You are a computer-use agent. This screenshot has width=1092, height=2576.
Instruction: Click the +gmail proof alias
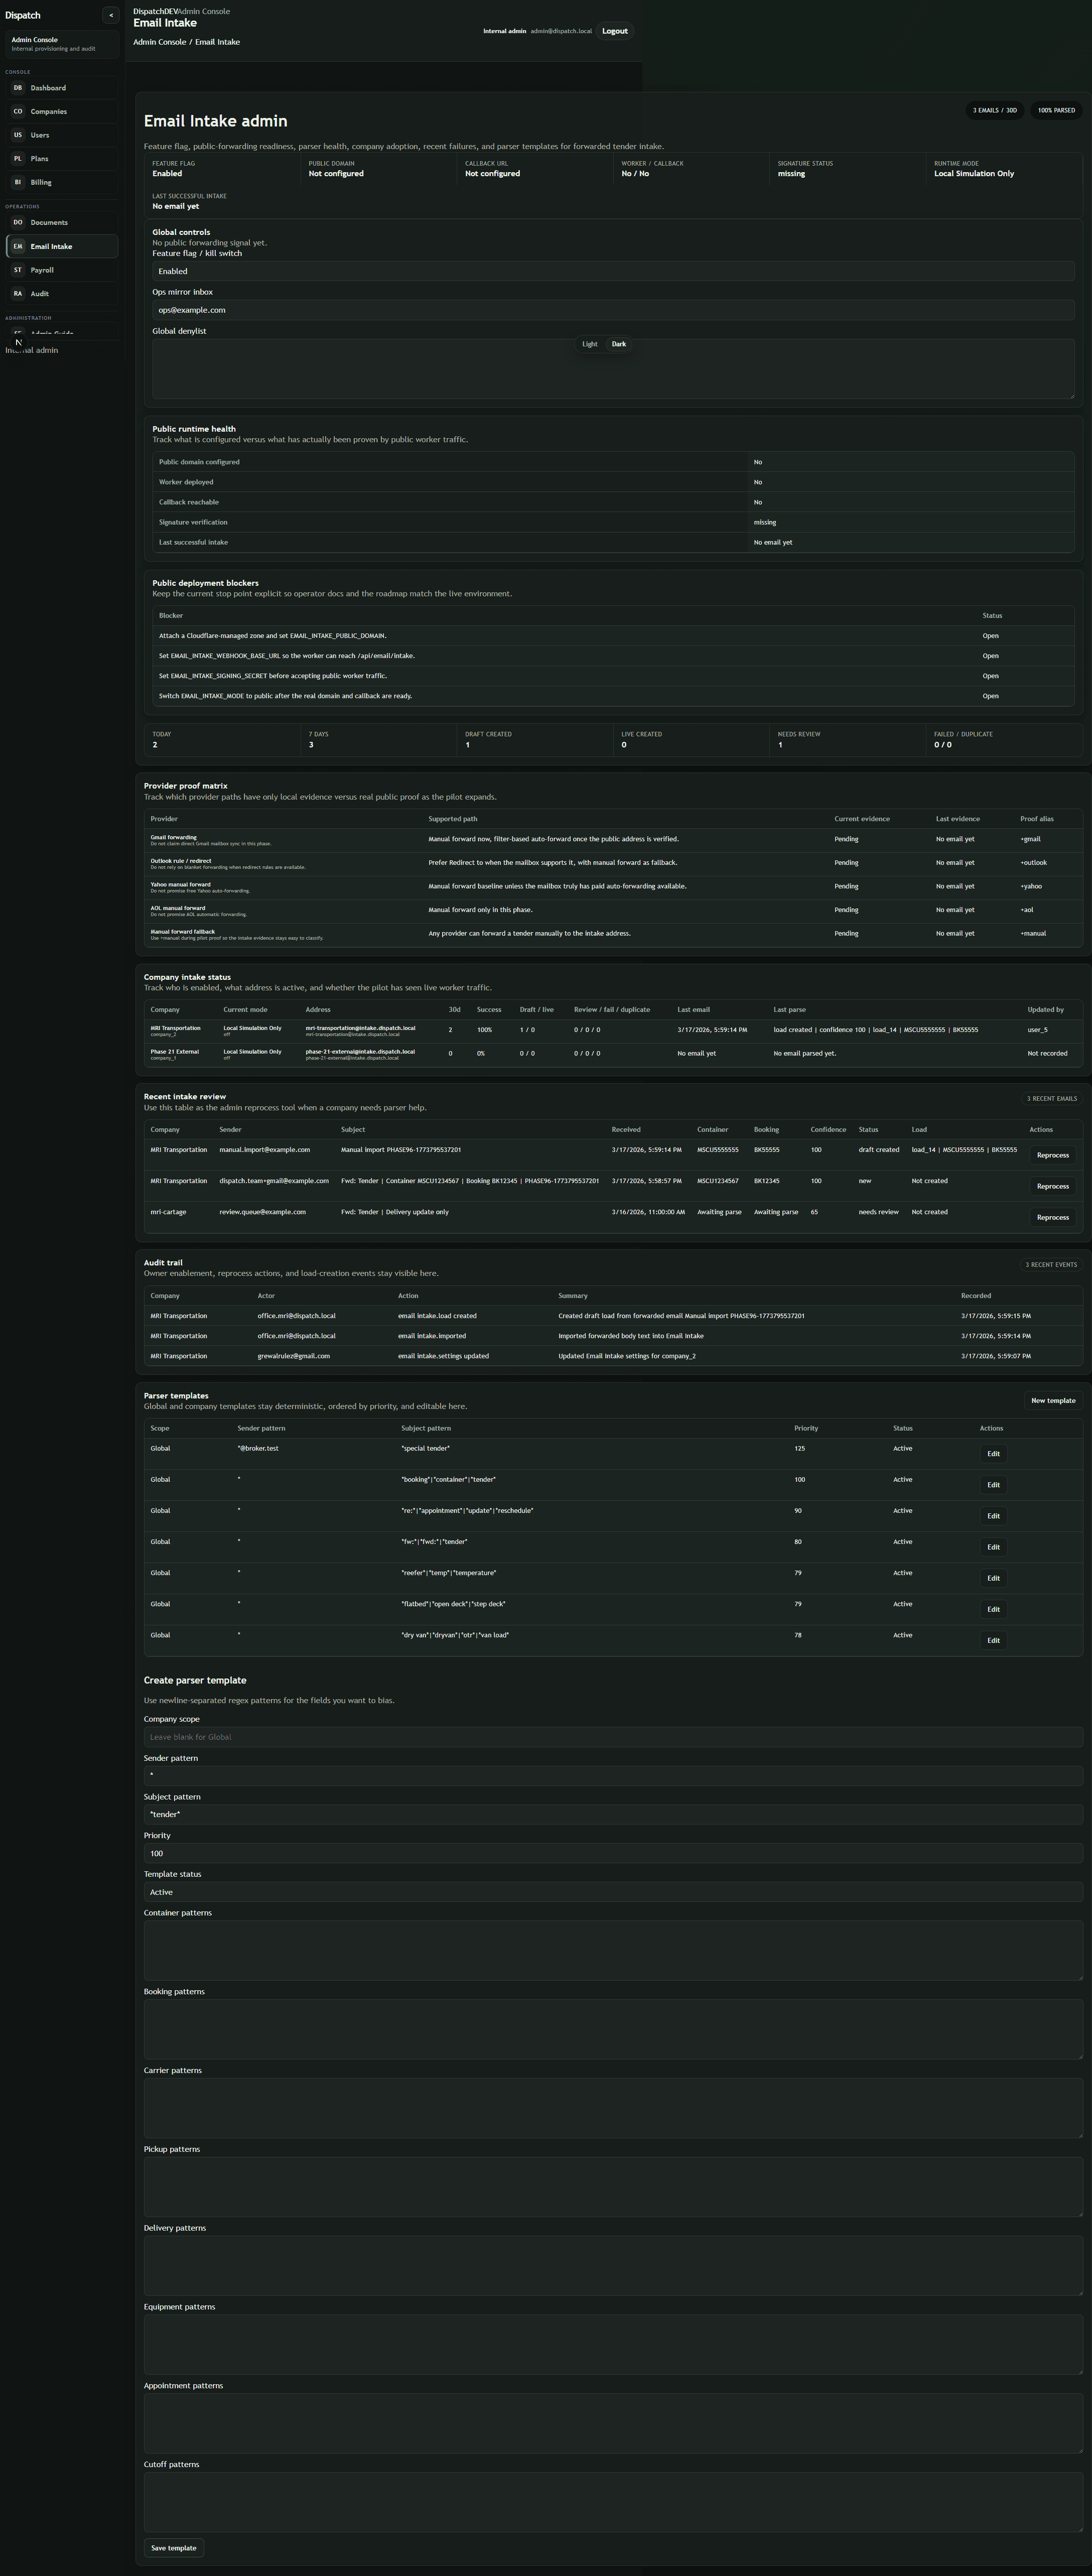point(1030,839)
